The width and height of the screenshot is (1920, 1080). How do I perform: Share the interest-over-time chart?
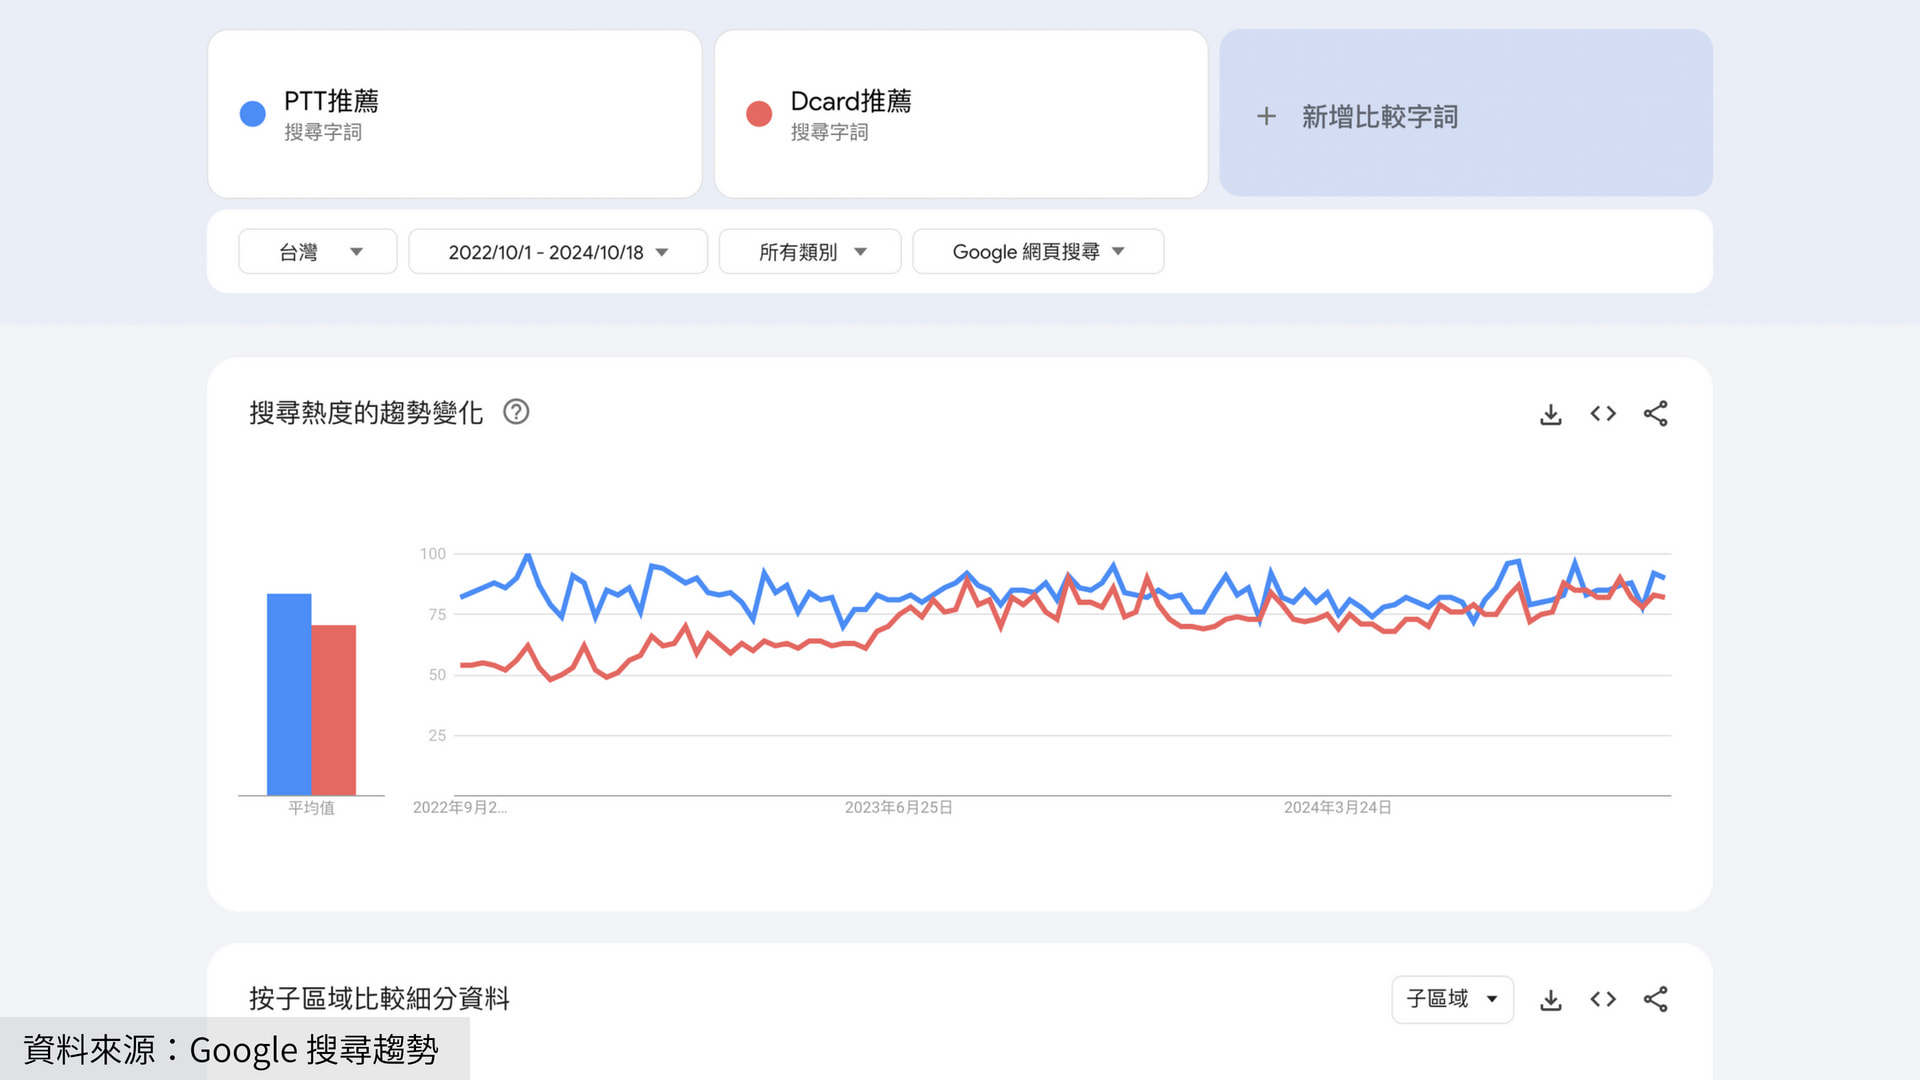click(1655, 414)
